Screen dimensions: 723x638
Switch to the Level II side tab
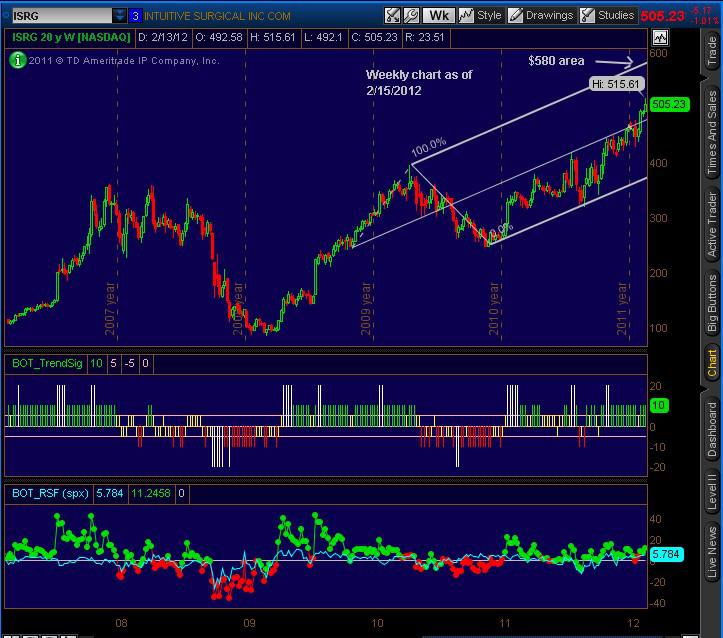coord(712,492)
